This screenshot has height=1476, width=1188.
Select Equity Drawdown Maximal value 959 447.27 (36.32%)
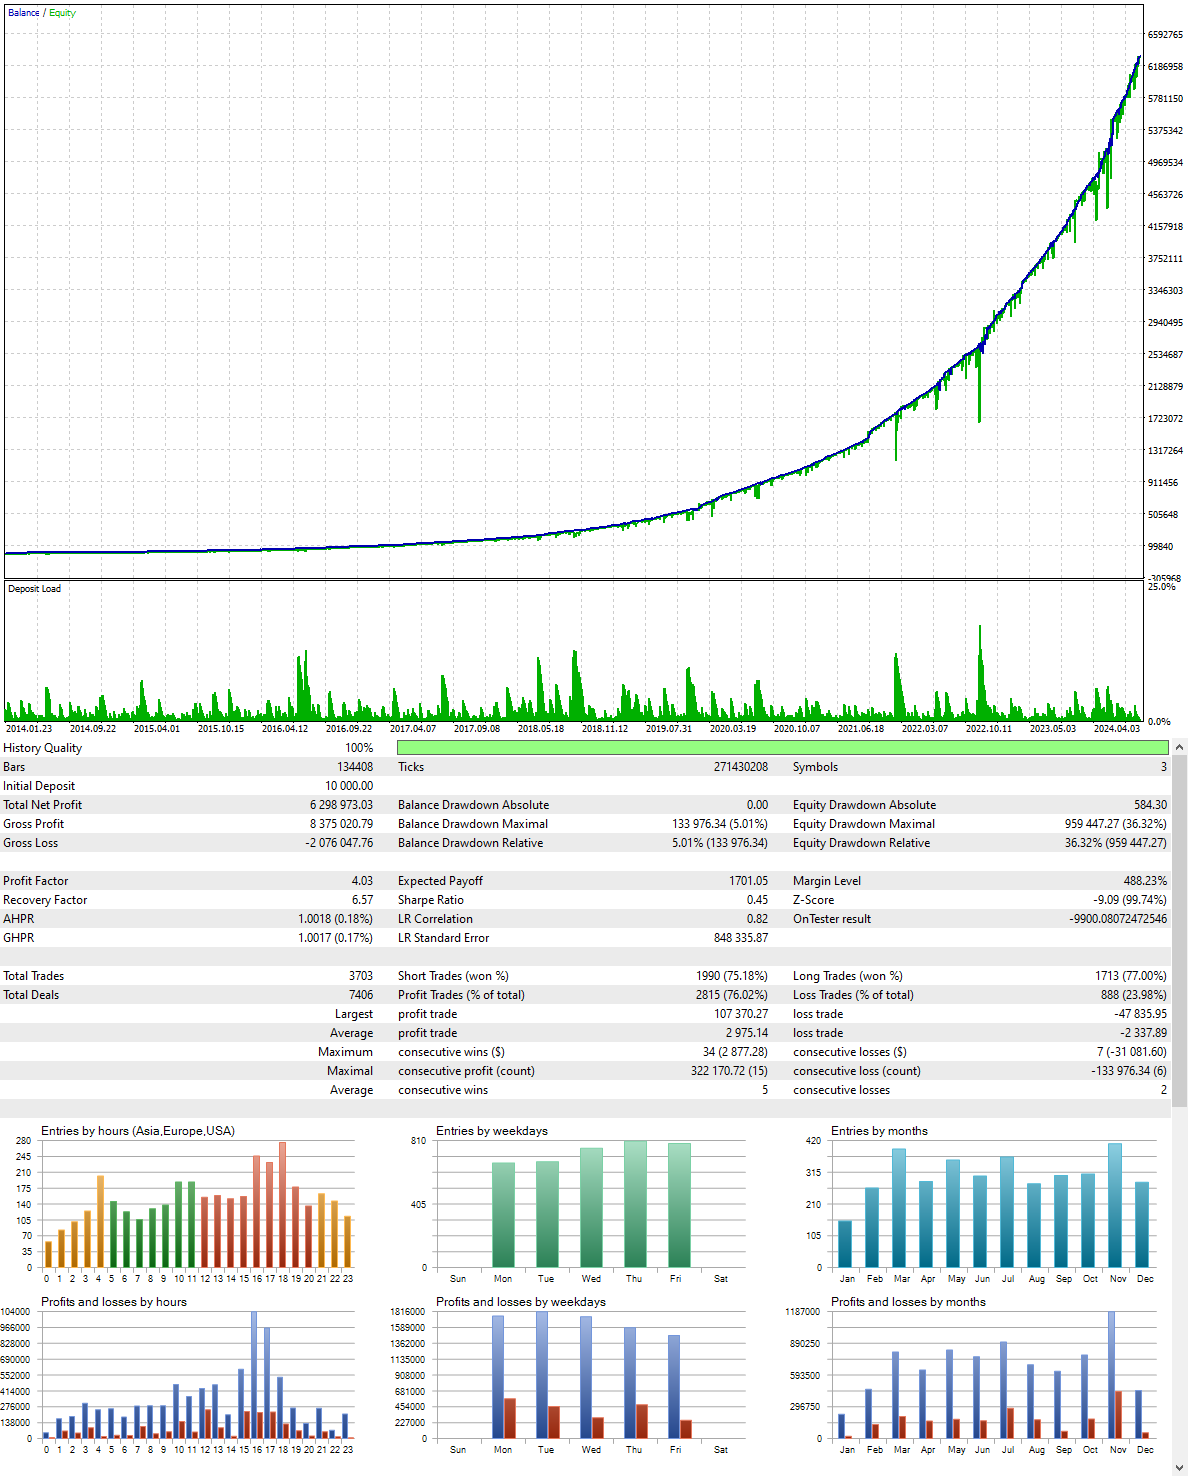tap(1115, 824)
